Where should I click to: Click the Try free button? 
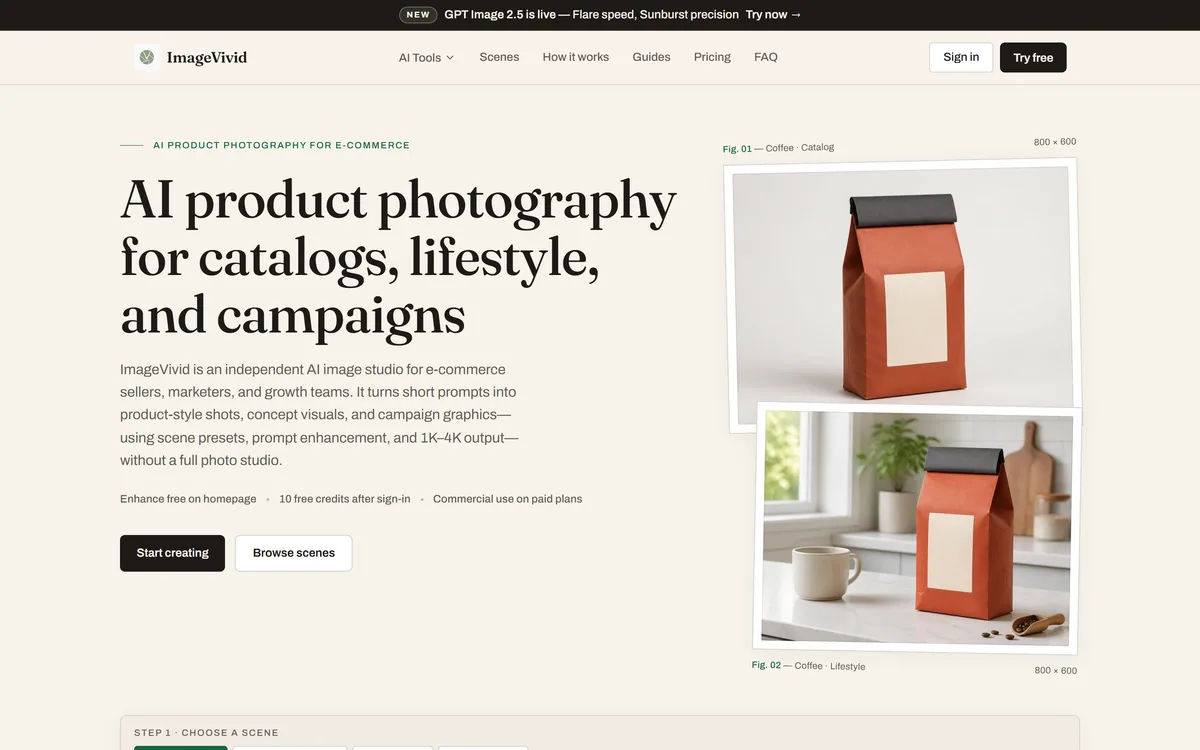point(1033,57)
